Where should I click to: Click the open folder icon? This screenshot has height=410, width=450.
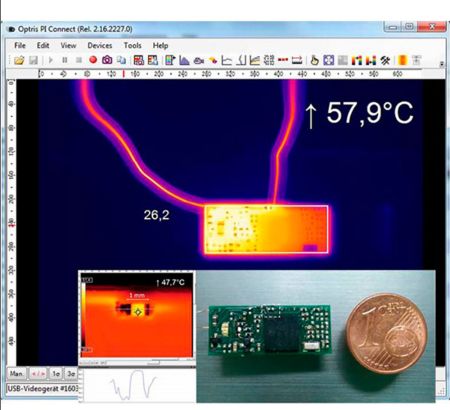tap(19, 60)
